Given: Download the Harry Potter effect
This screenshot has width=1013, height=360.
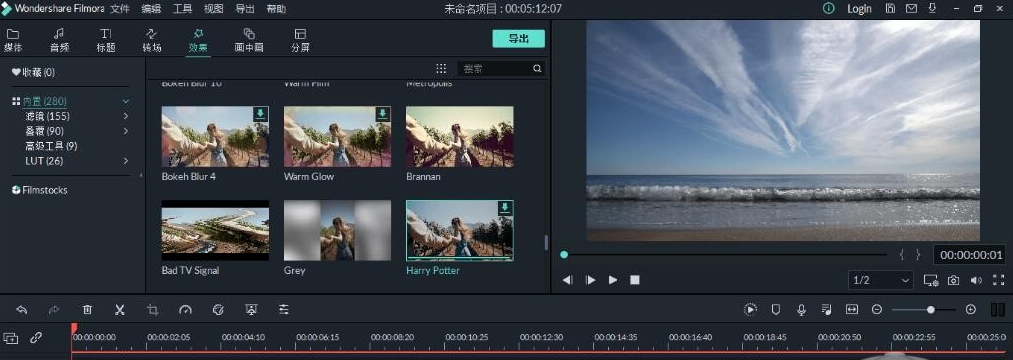Looking at the screenshot, I should tap(505, 208).
